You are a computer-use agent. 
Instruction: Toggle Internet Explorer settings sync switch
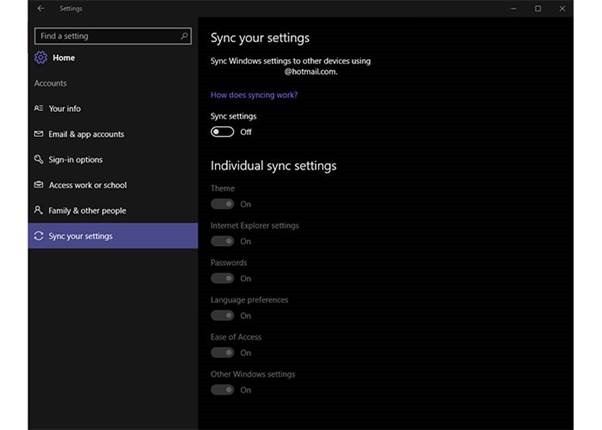pos(222,241)
